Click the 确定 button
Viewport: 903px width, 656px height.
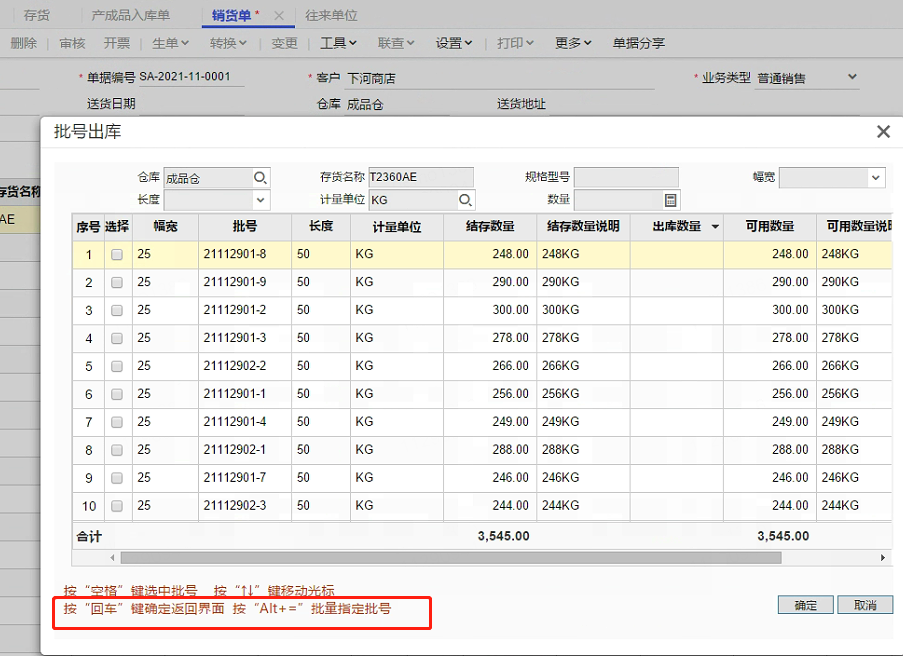tap(806, 605)
